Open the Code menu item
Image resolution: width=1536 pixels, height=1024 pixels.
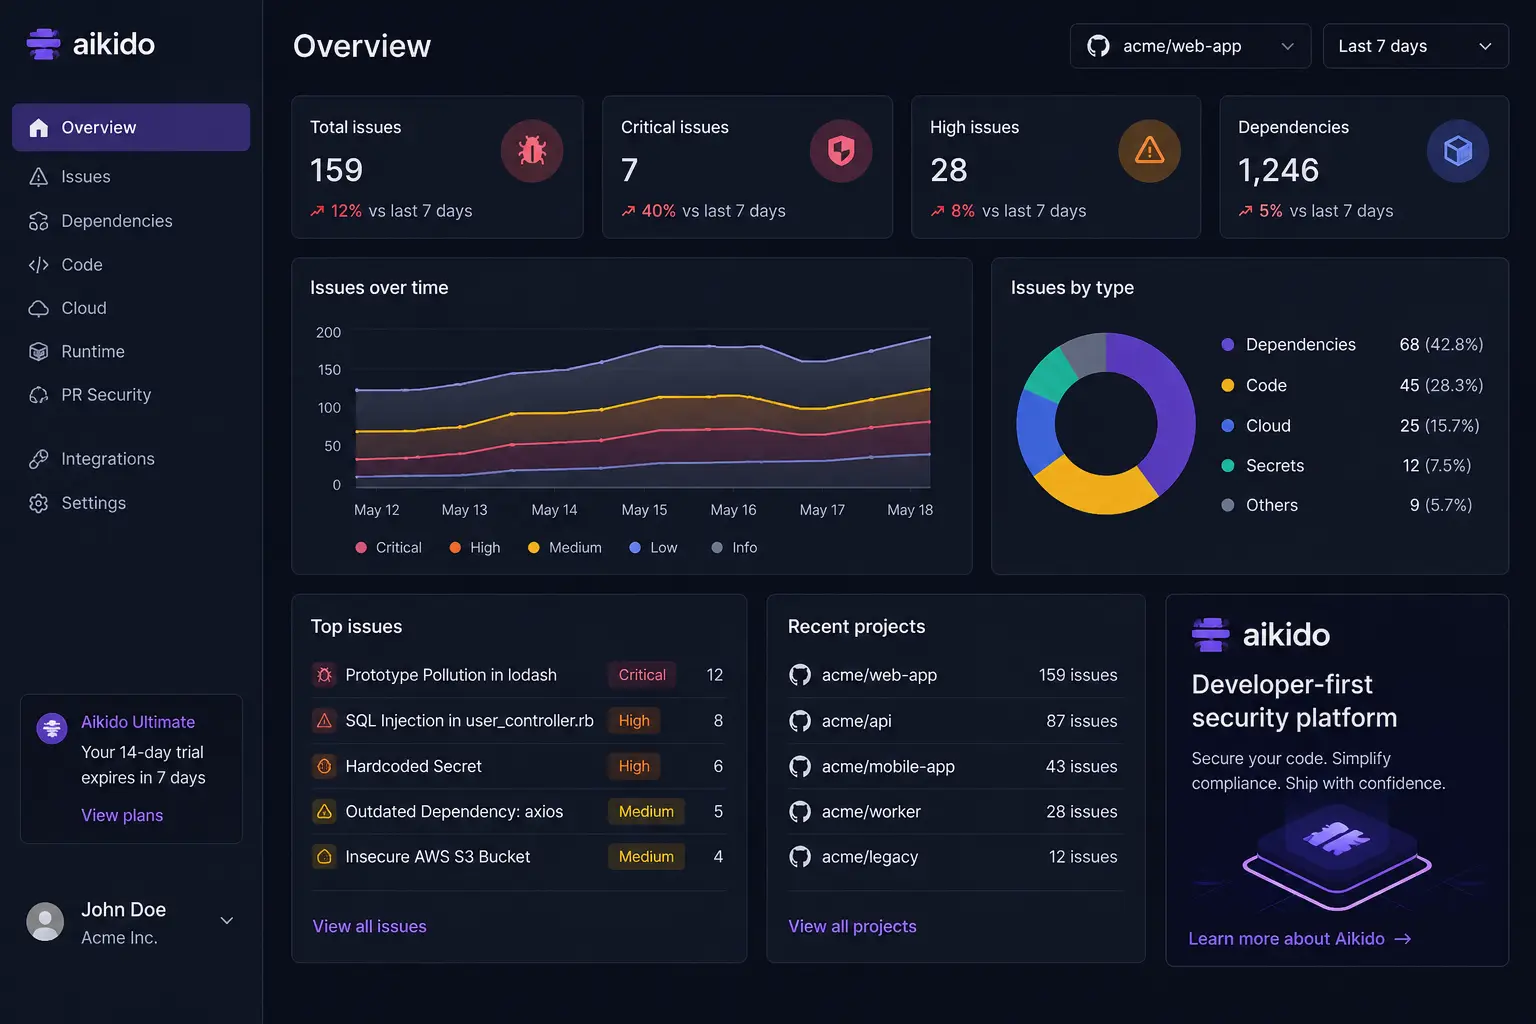131,265
